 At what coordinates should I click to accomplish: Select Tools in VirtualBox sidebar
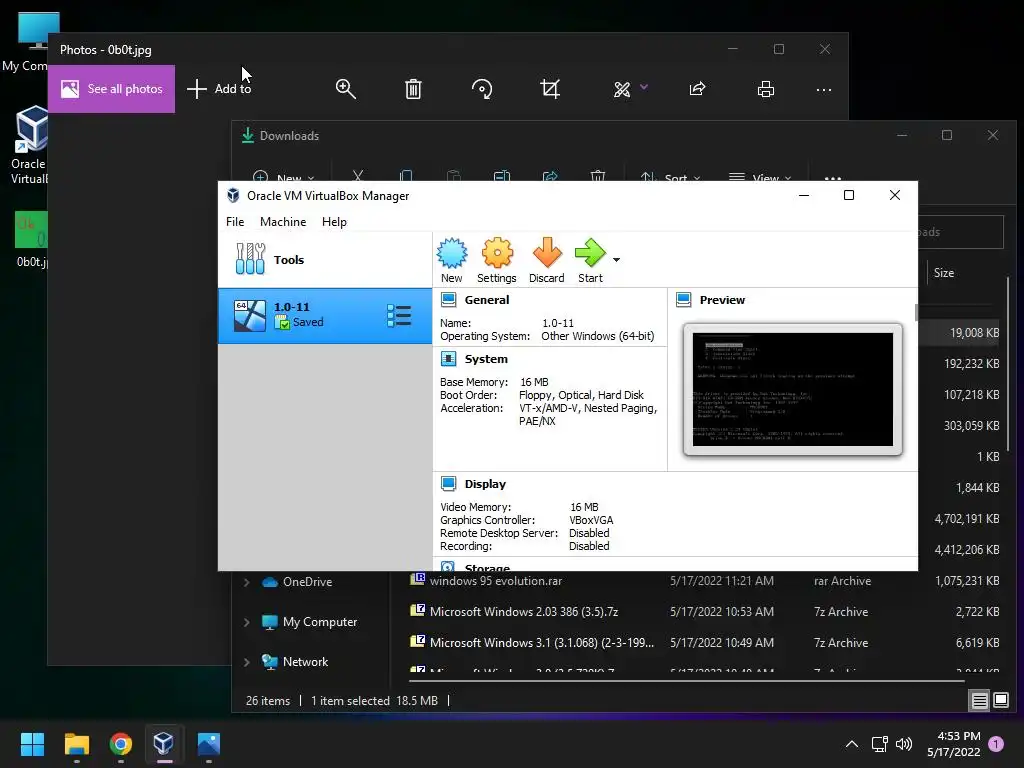325,259
